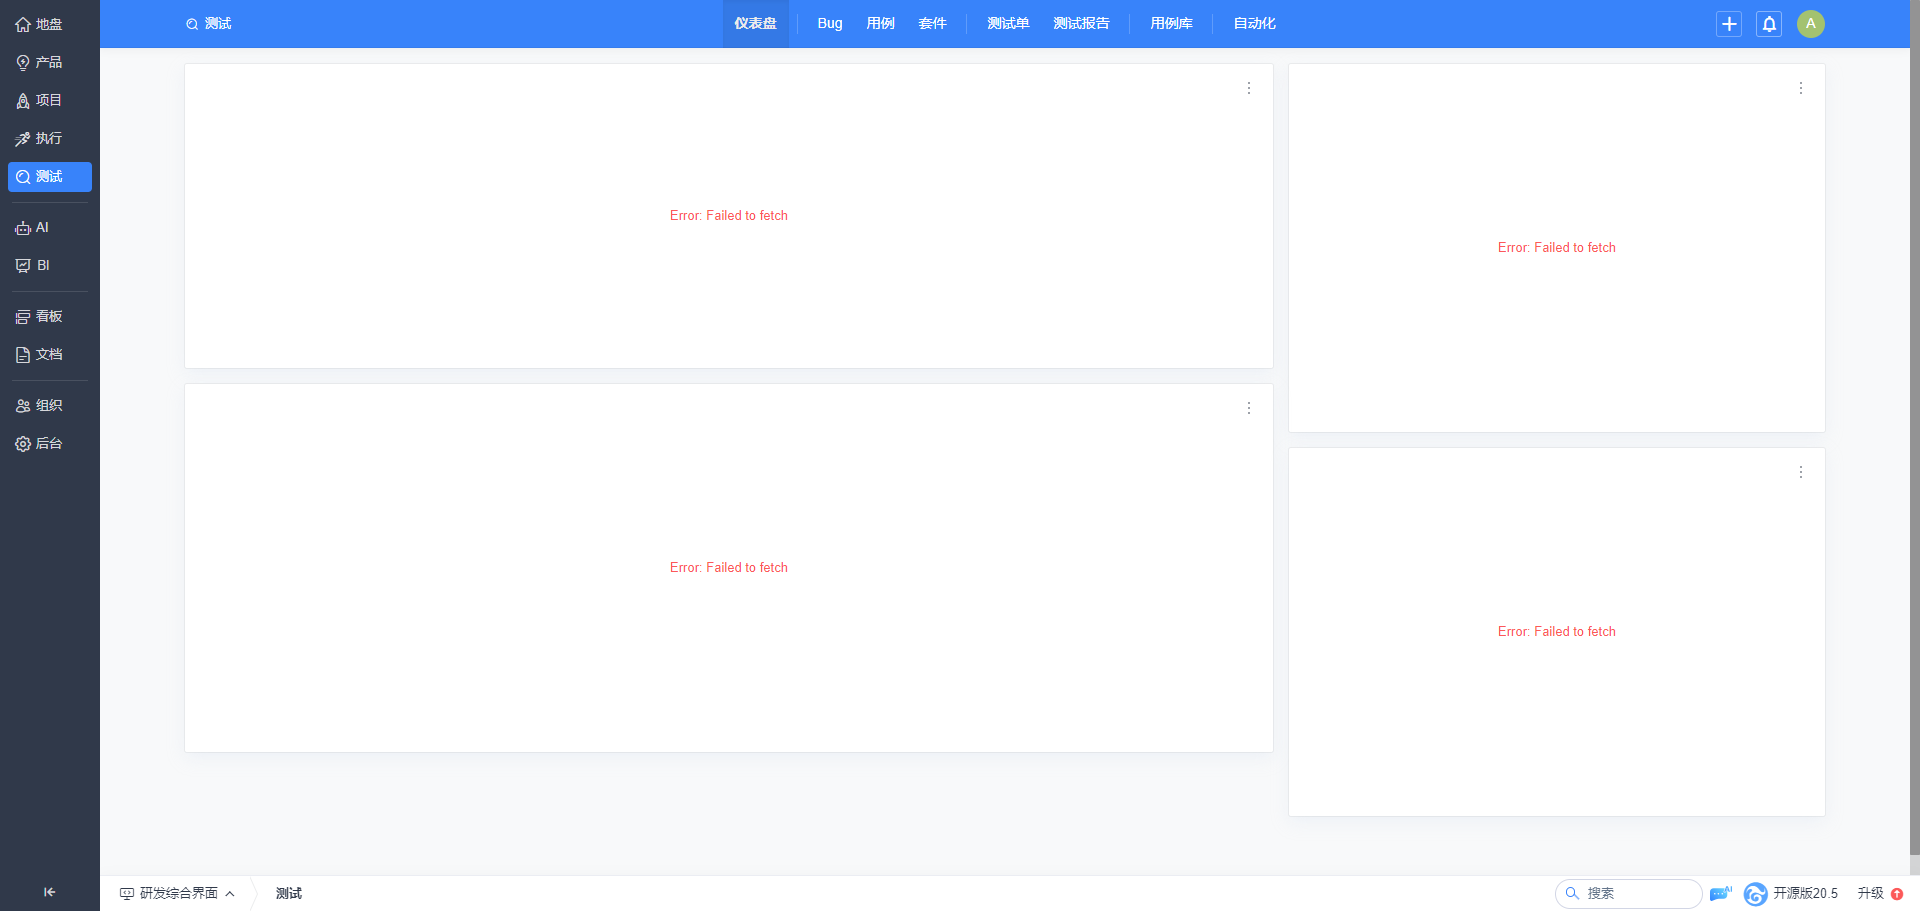The height and width of the screenshot is (911, 1920).
Task: Switch to 用例库 tab
Action: [x=1172, y=24]
